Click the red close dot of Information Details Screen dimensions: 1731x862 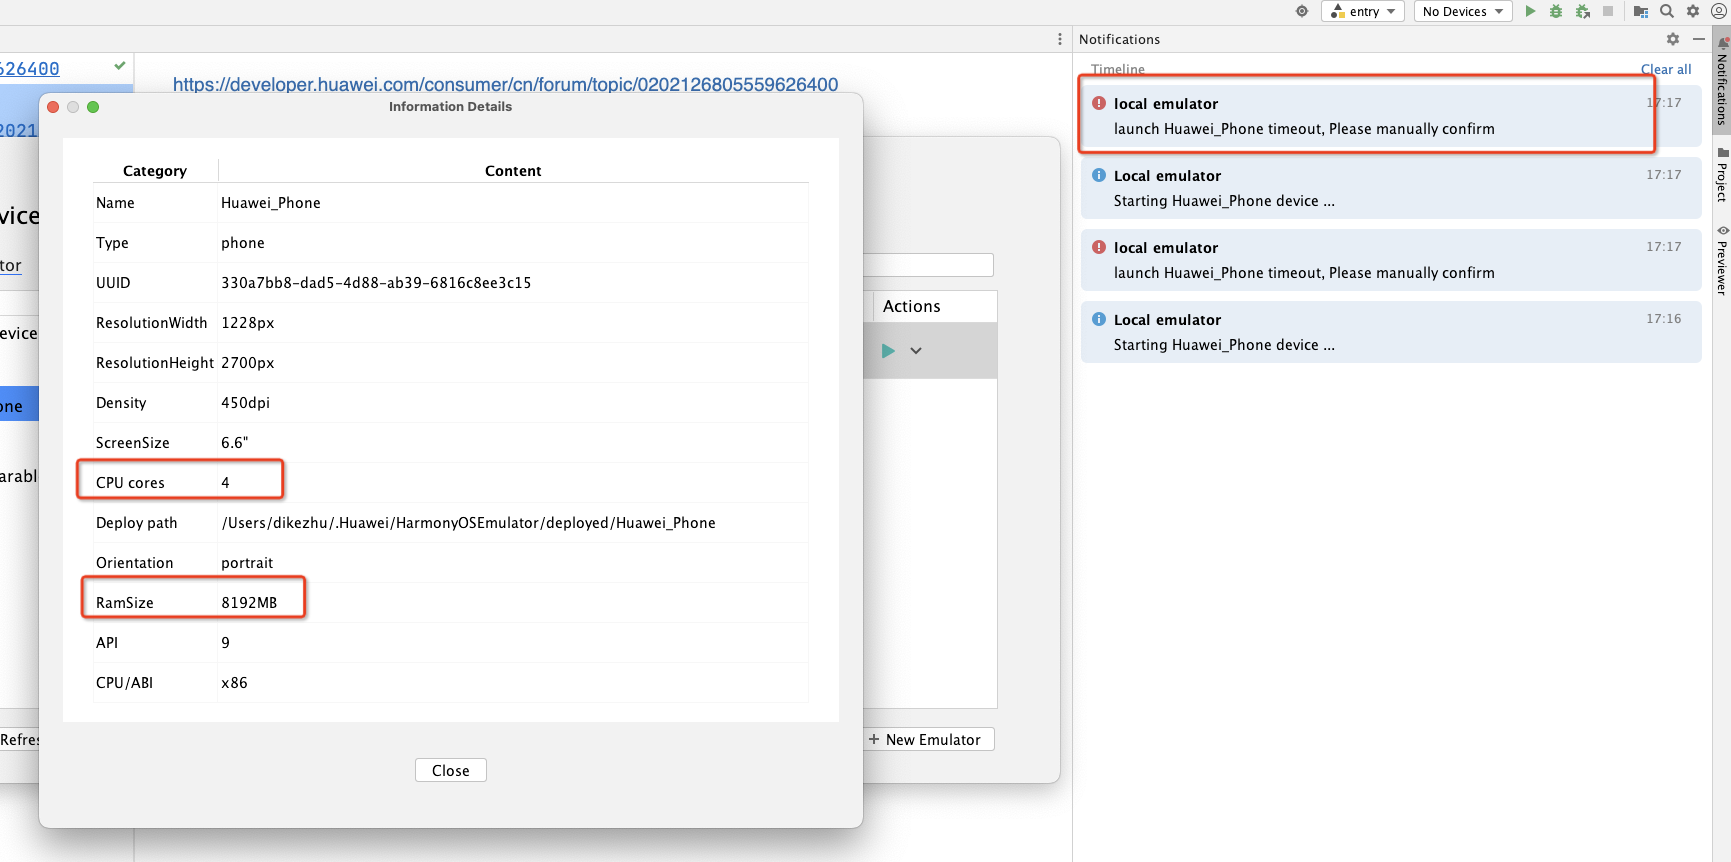53,107
